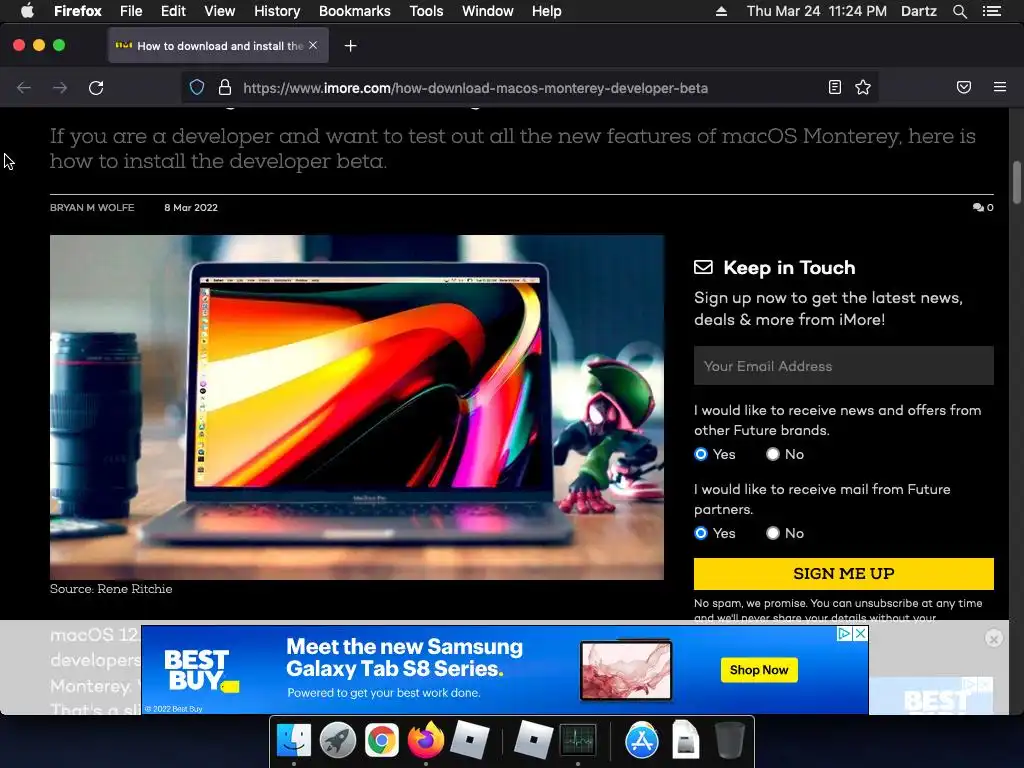Click the date and time in menu bar
1024x768 pixels.
(x=816, y=11)
